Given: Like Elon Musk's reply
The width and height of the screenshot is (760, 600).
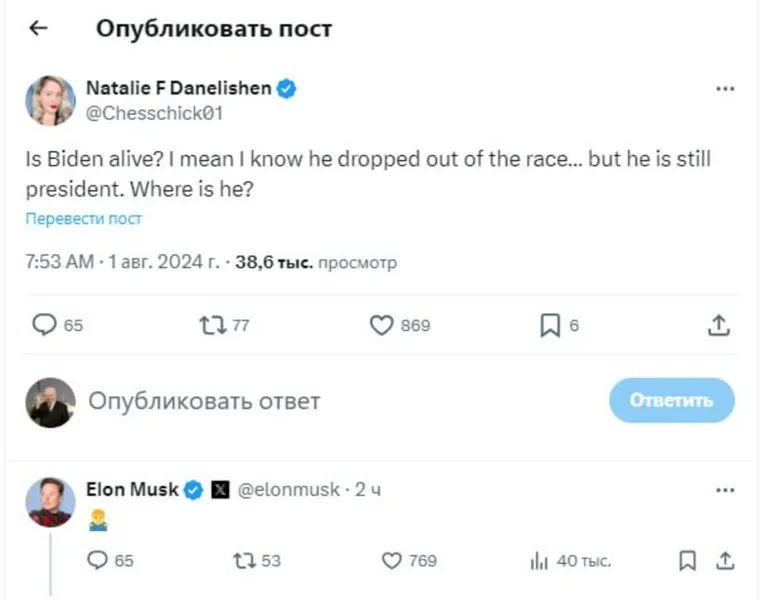Looking at the screenshot, I should pos(393,561).
